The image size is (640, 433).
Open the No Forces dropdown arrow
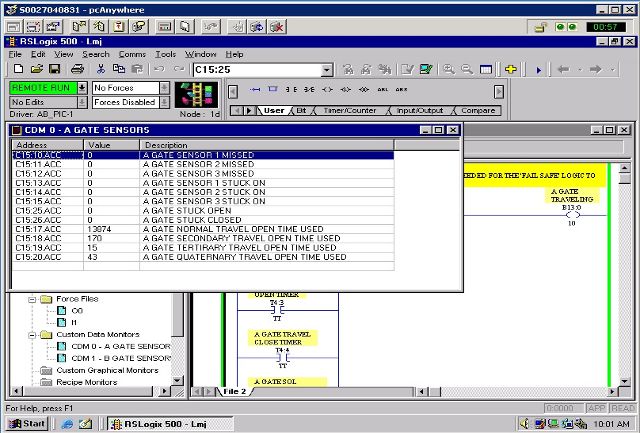click(164, 88)
